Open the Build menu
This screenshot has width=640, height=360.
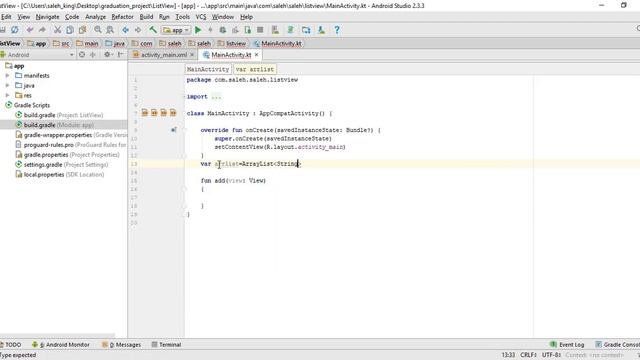[146, 17]
